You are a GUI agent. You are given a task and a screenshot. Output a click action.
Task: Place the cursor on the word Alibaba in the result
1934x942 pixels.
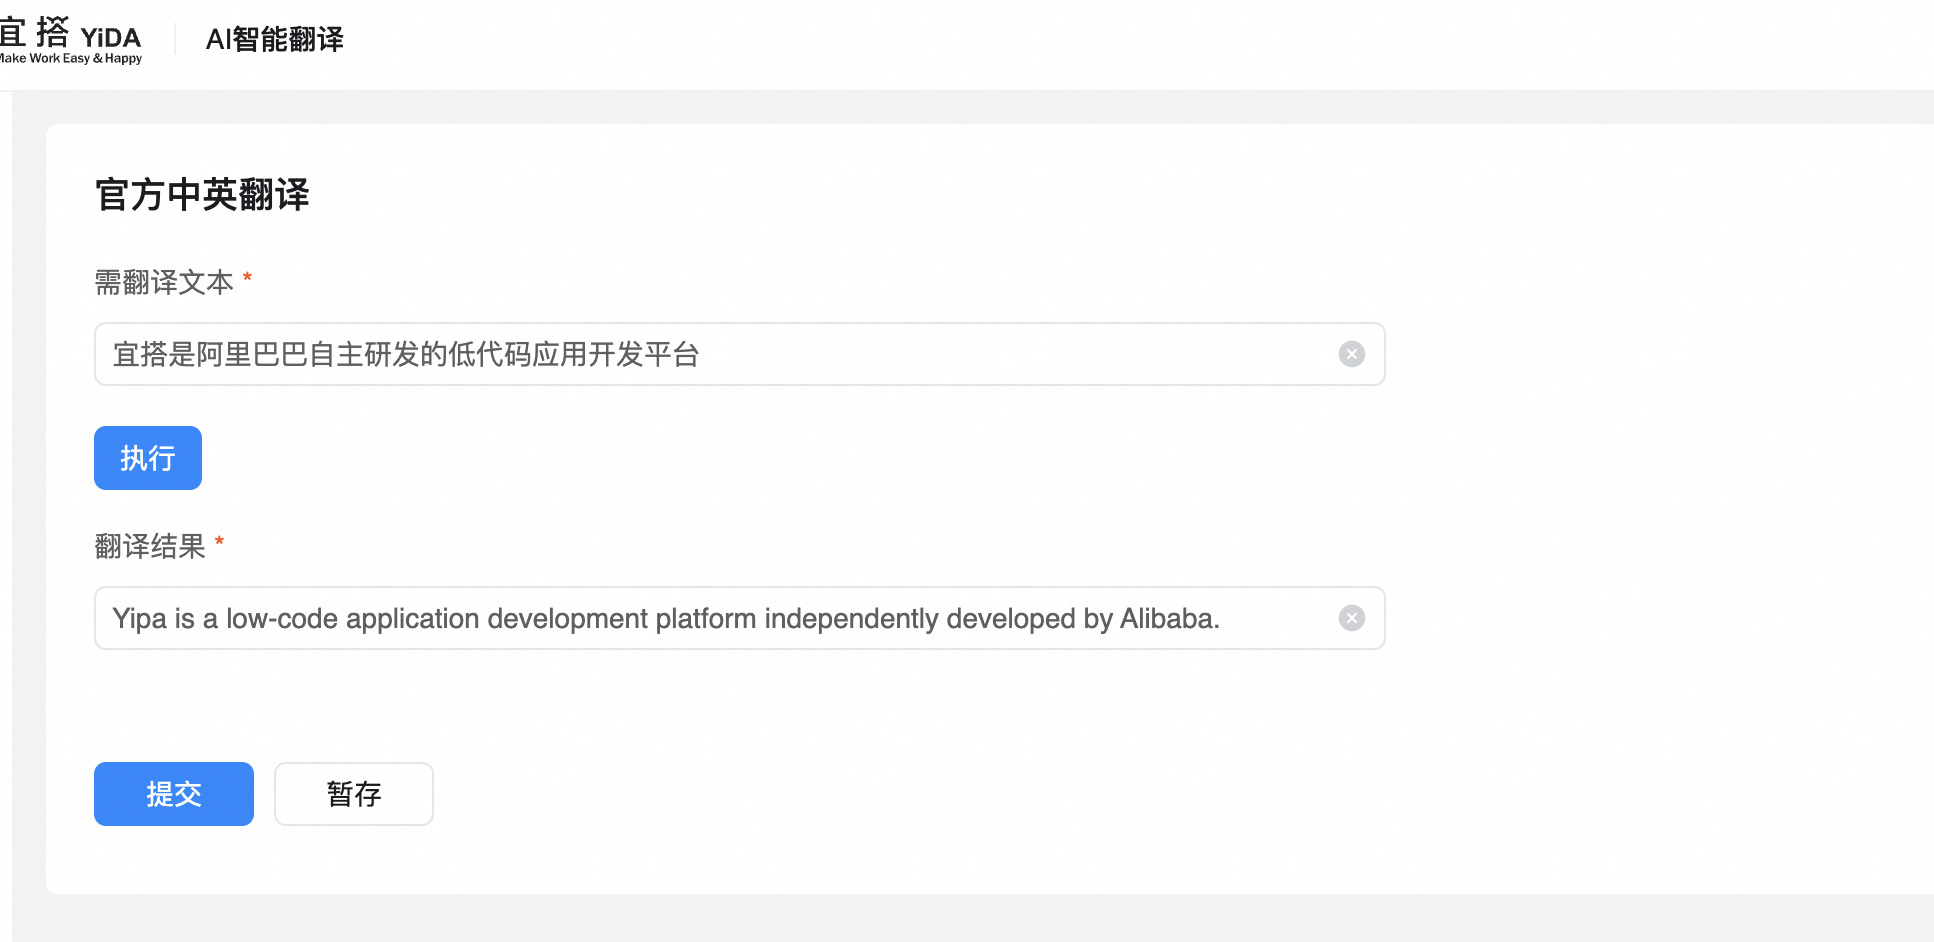click(1167, 619)
